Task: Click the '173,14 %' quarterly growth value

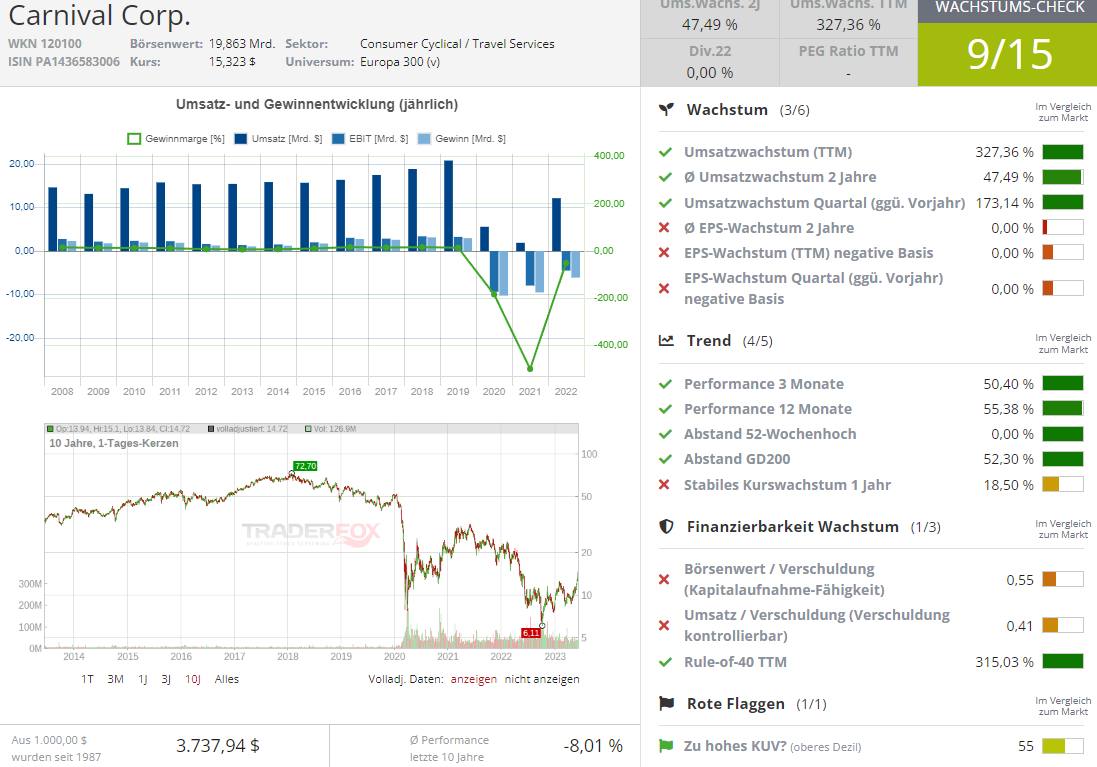Action: [x=1005, y=203]
